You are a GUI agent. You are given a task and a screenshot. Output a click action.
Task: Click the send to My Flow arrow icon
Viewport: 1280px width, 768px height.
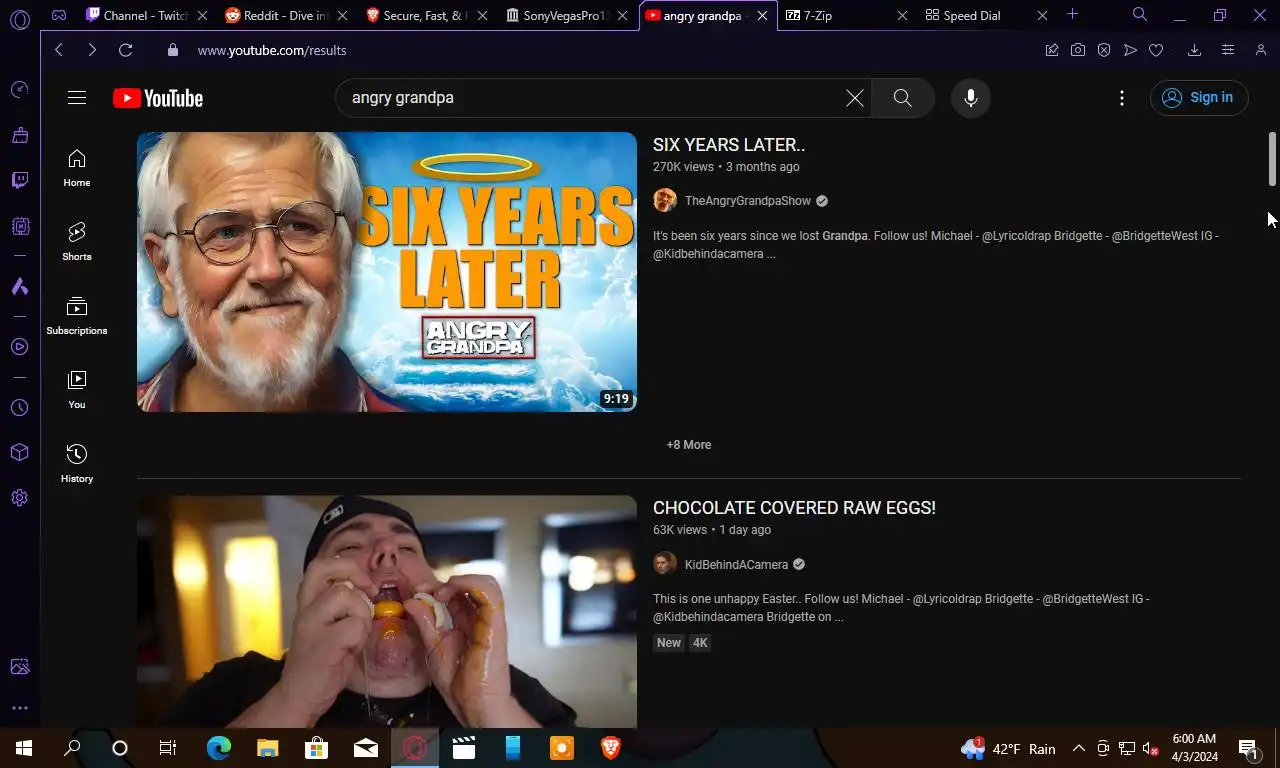point(1130,50)
